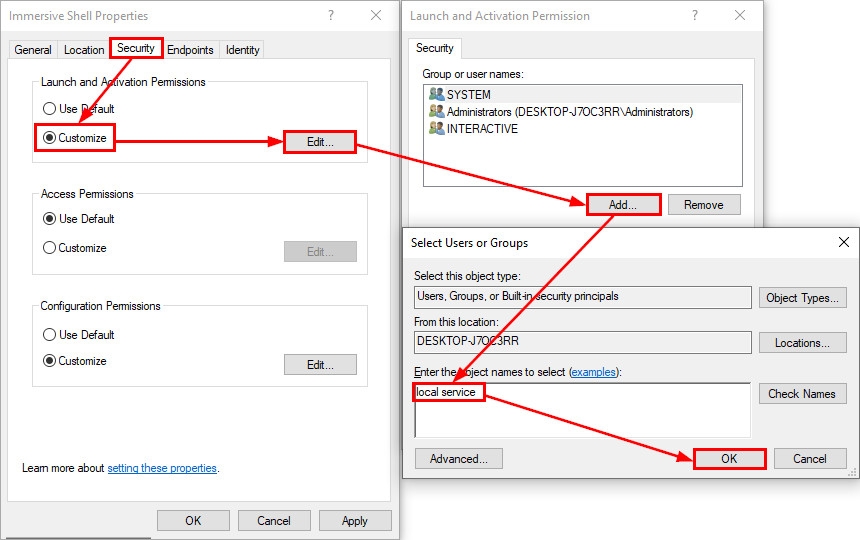This screenshot has width=860, height=540.
Task: Open the Advanced user search options
Action: (459, 459)
